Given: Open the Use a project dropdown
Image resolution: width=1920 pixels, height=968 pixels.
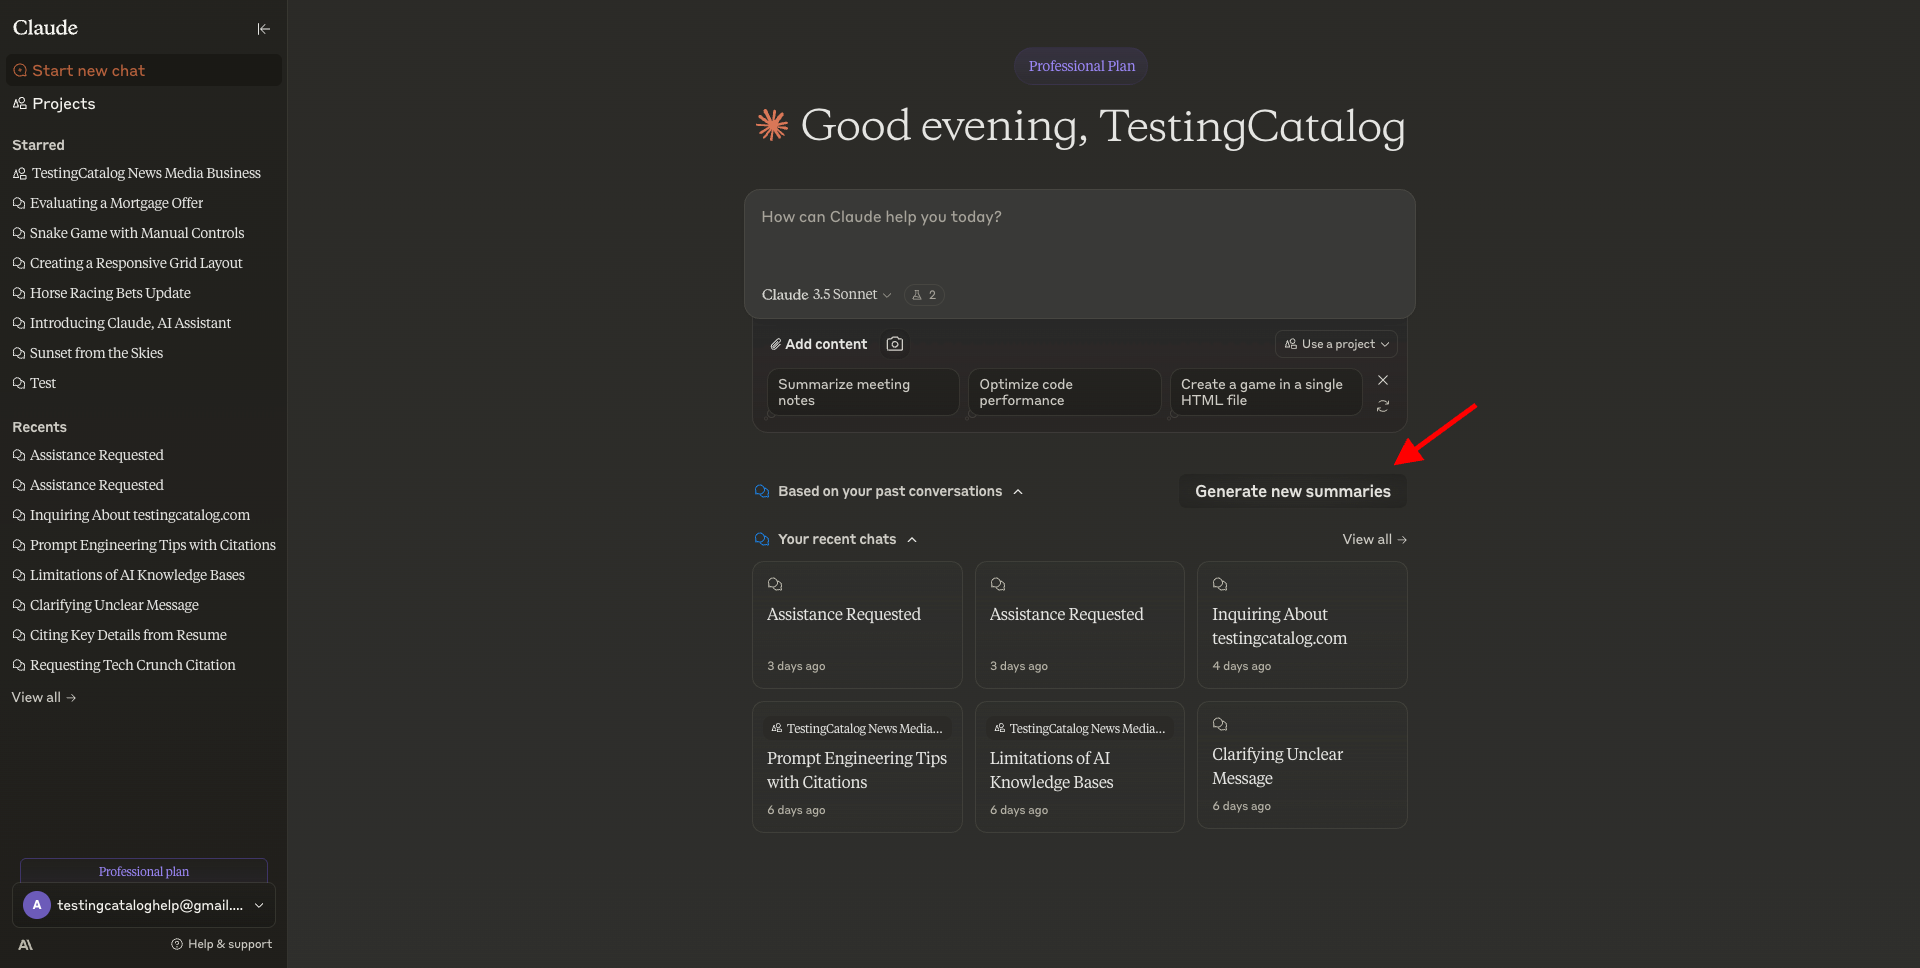Looking at the screenshot, I should (x=1336, y=344).
